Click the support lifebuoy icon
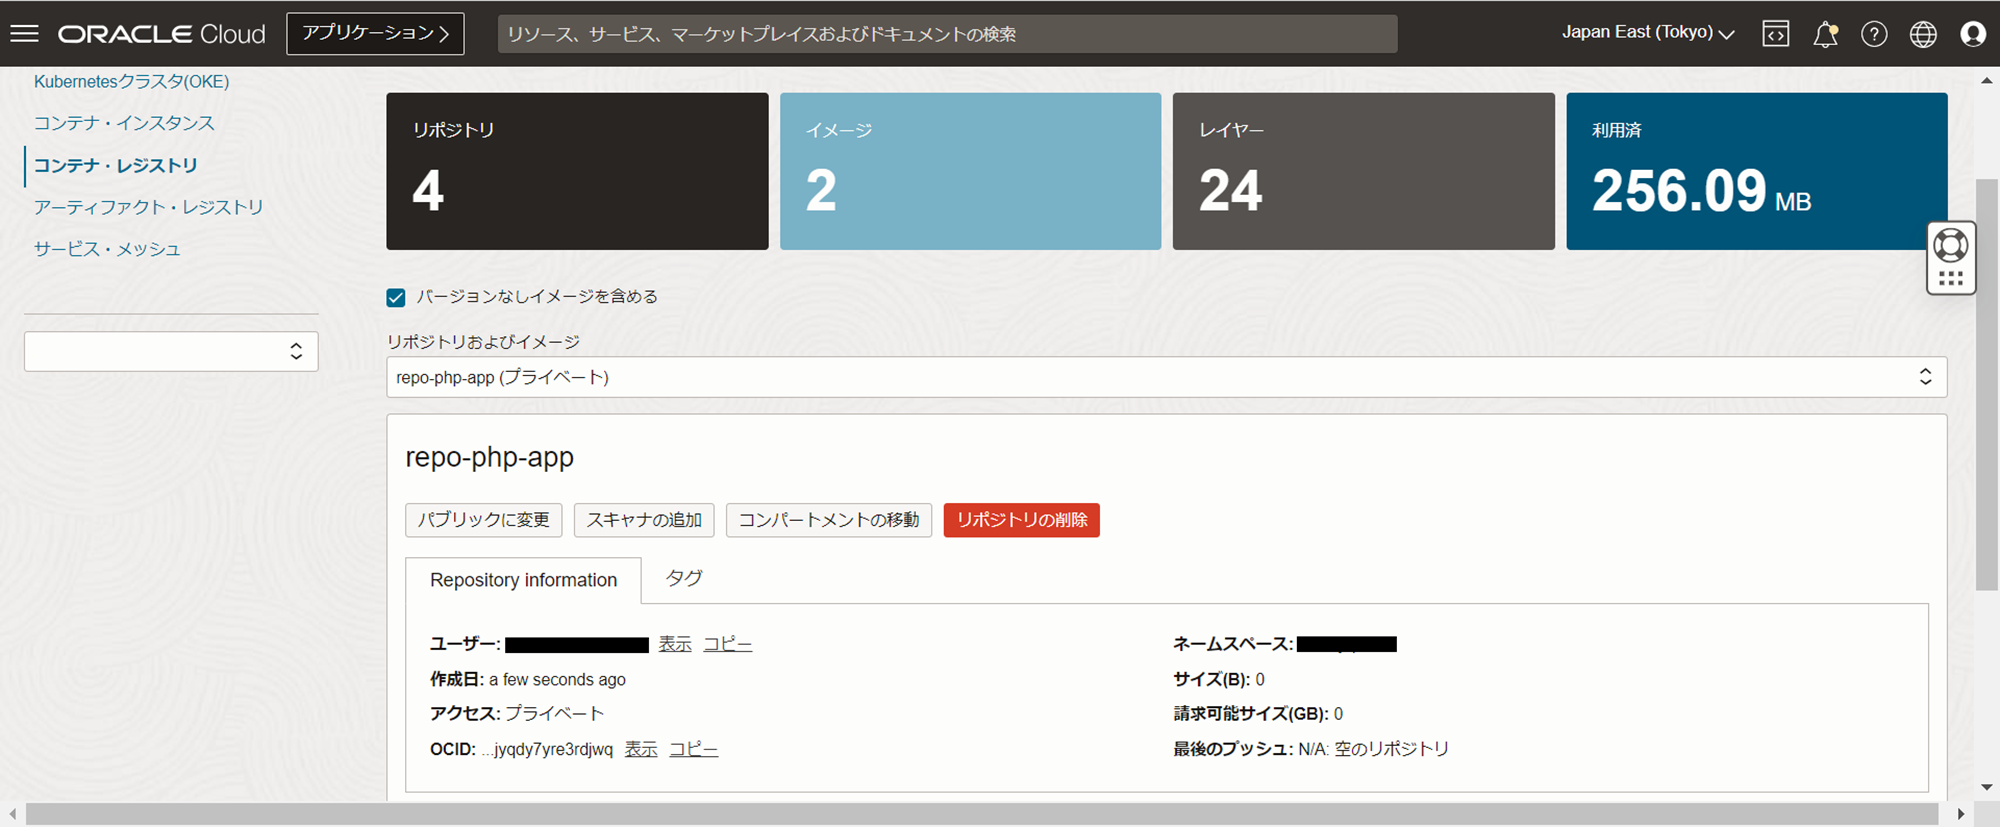Screen dimensions: 2000x827 tap(1951, 245)
